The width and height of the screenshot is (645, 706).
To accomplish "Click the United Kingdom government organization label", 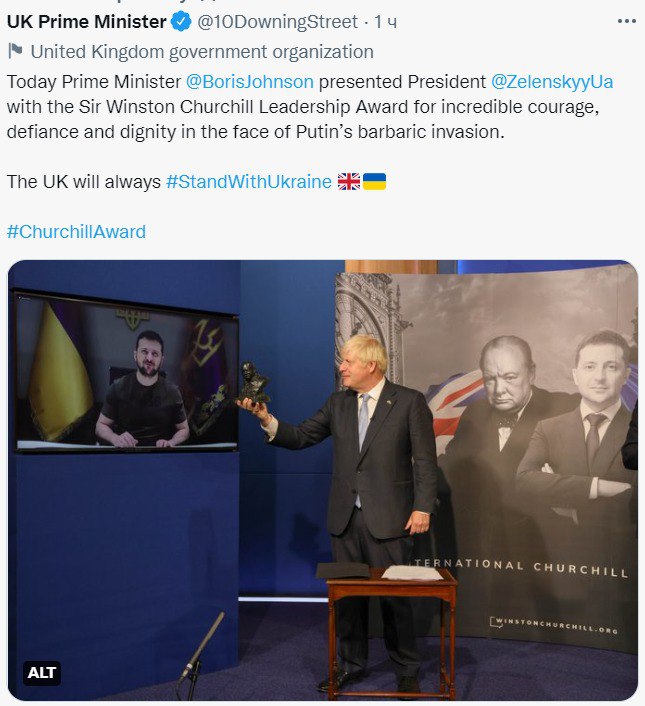I will point(202,52).
